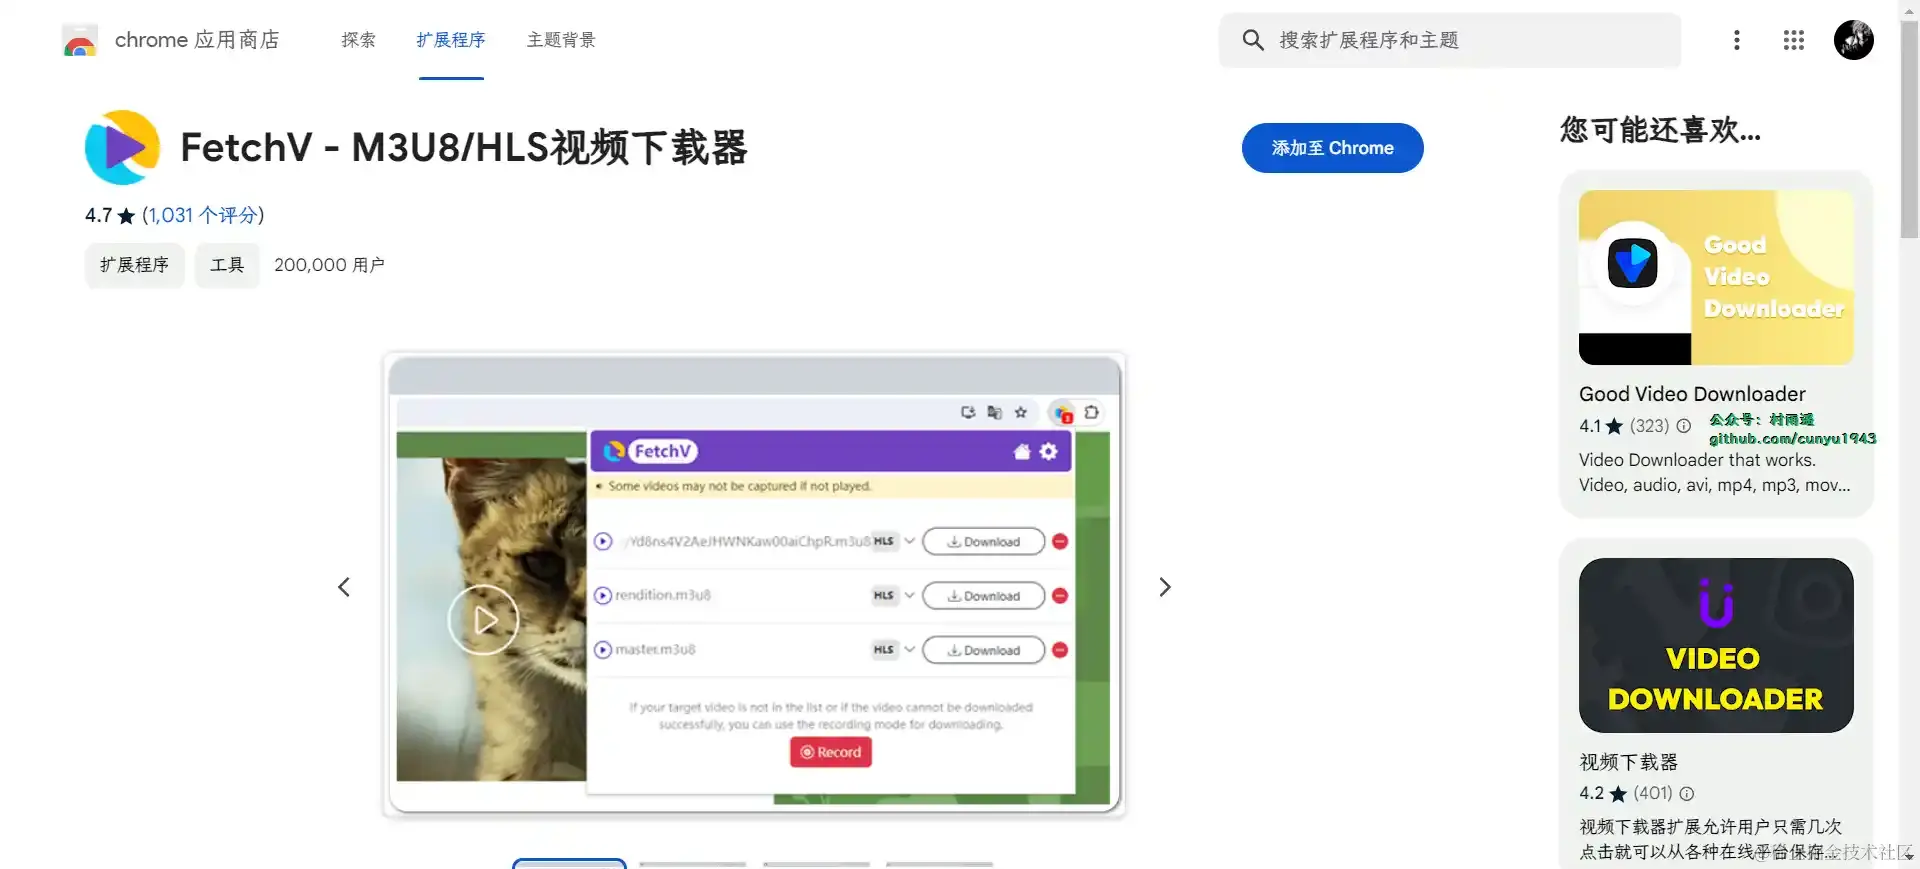This screenshot has width=1920, height=869.
Task: Click the extensions puzzle icon in screenshot
Action: pos(1091,412)
